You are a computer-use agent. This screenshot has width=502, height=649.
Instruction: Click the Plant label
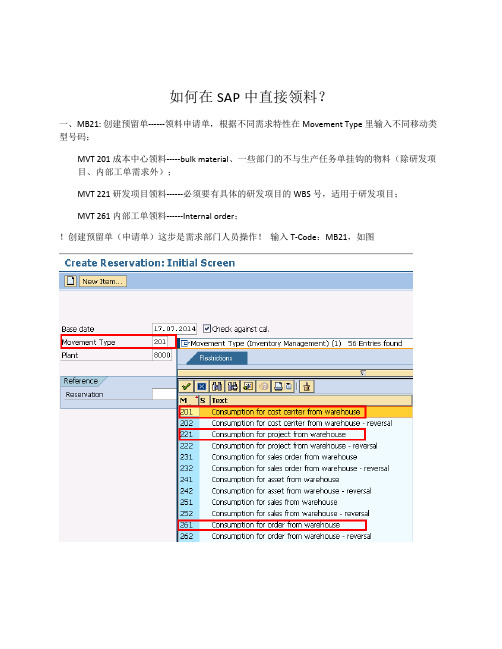pyautogui.click(x=70, y=355)
